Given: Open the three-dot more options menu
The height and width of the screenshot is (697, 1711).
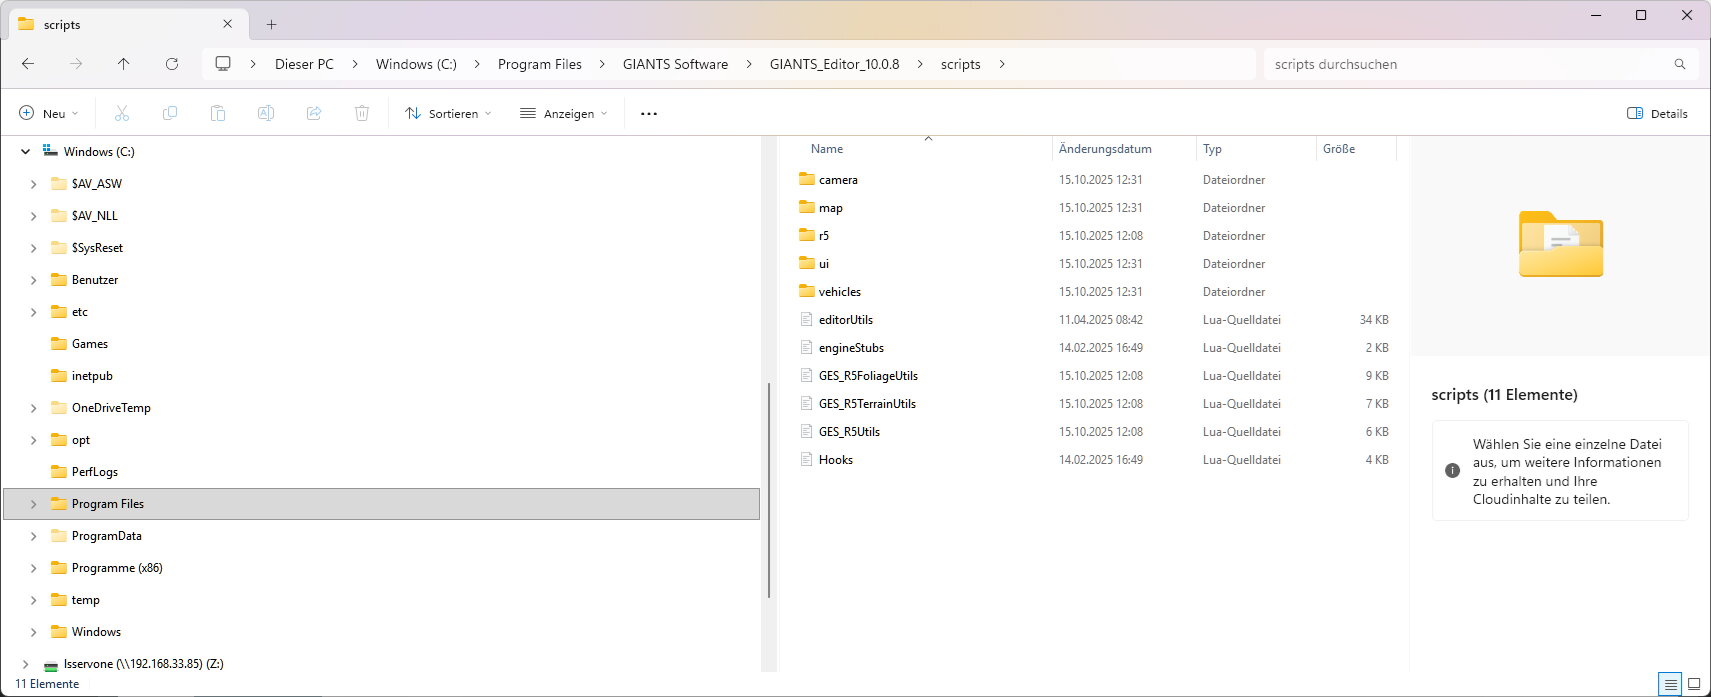Looking at the screenshot, I should pos(649,114).
